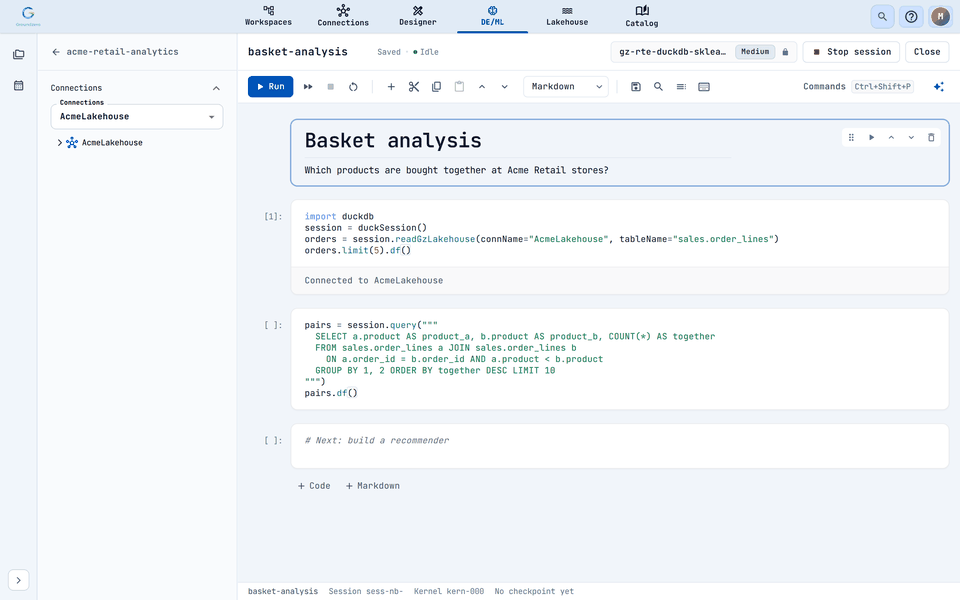Image resolution: width=960 pixels, height=600 pixels.
Task: Expand the AcmeLakehouse tree node
Action: [59, 143]
